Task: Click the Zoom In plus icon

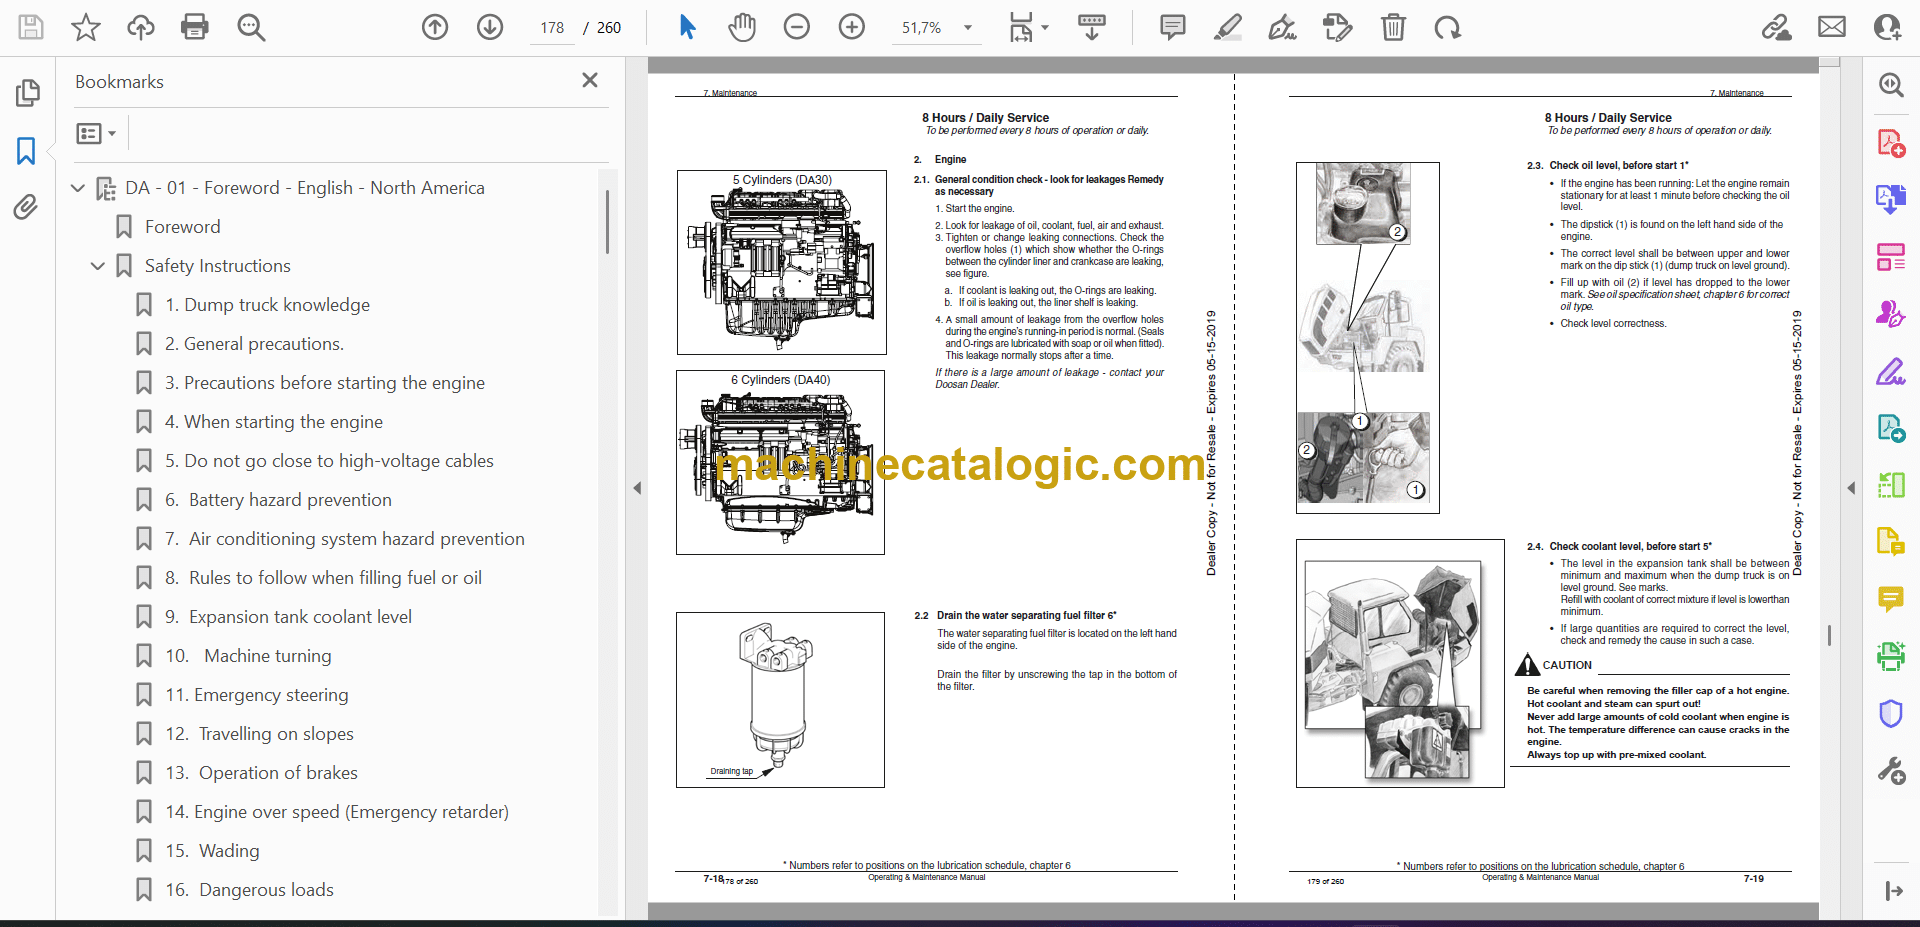Action: click(x=851, y=27)
